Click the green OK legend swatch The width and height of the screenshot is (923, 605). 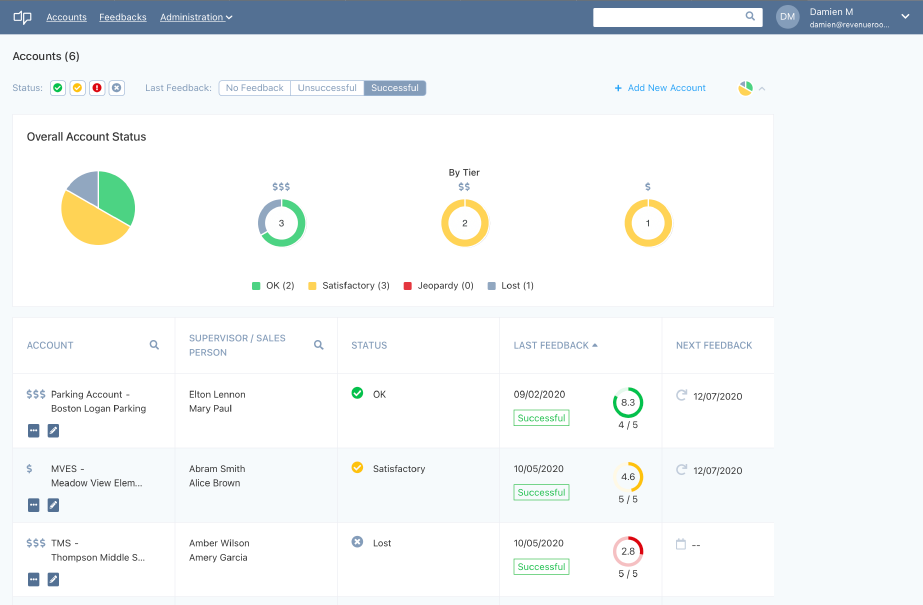coord(256,285)
